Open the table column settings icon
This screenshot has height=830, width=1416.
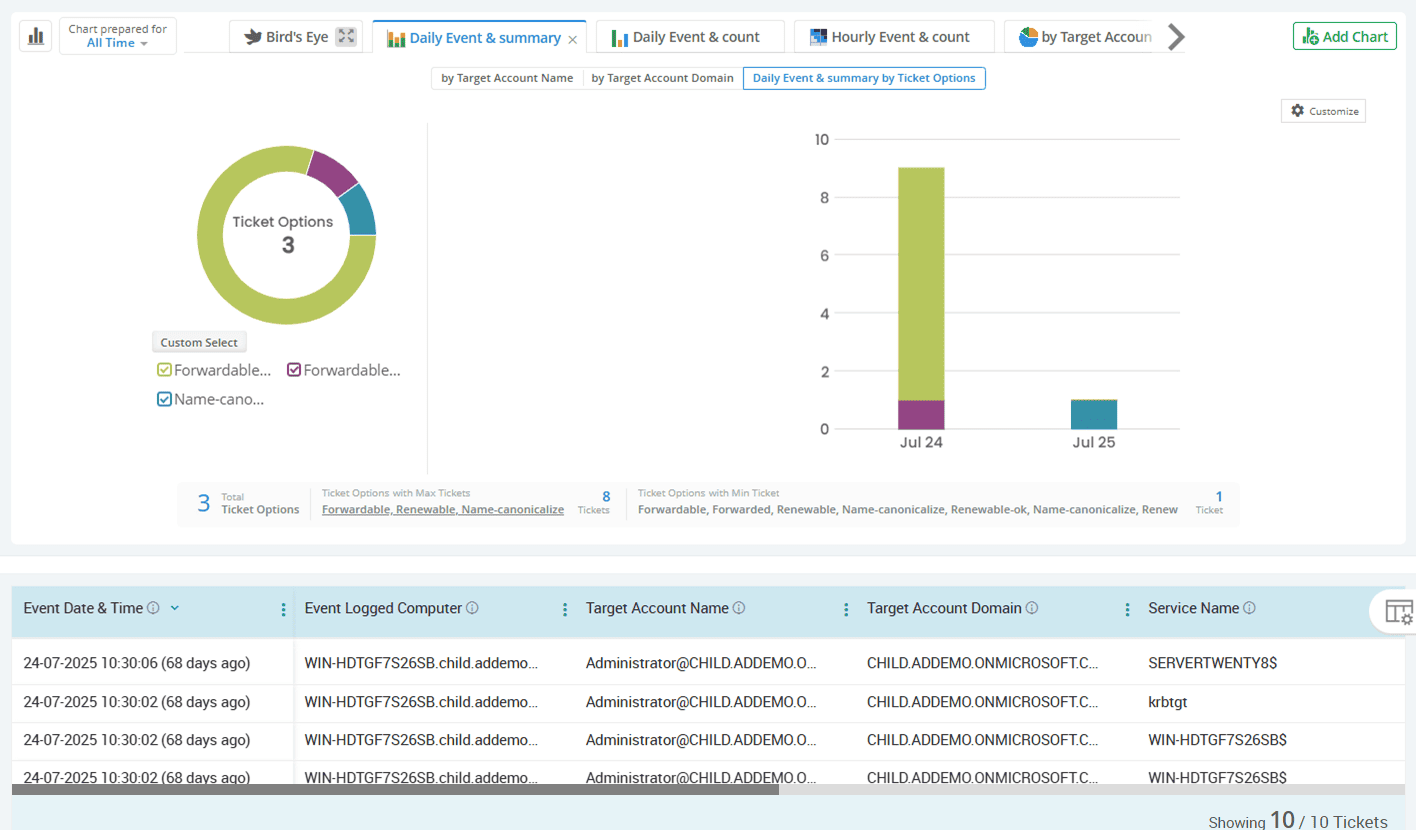click(1399, 610)
